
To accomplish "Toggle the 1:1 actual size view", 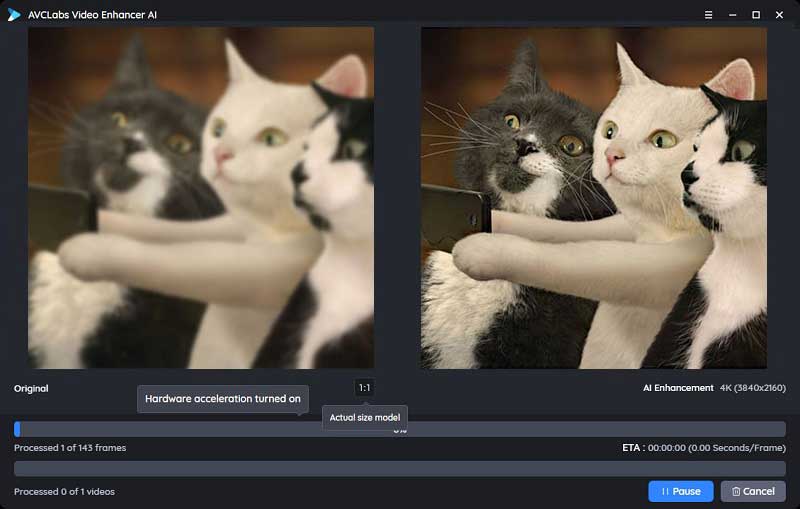I will [x=364, y=388].
